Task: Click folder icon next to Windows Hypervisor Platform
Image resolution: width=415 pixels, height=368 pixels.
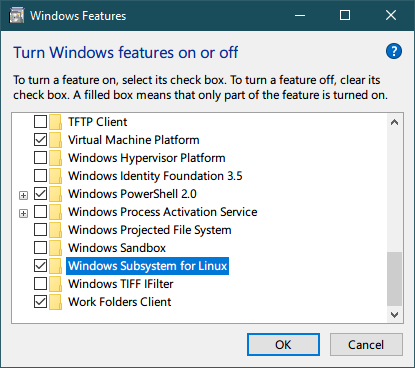Action: click(55, 158)
